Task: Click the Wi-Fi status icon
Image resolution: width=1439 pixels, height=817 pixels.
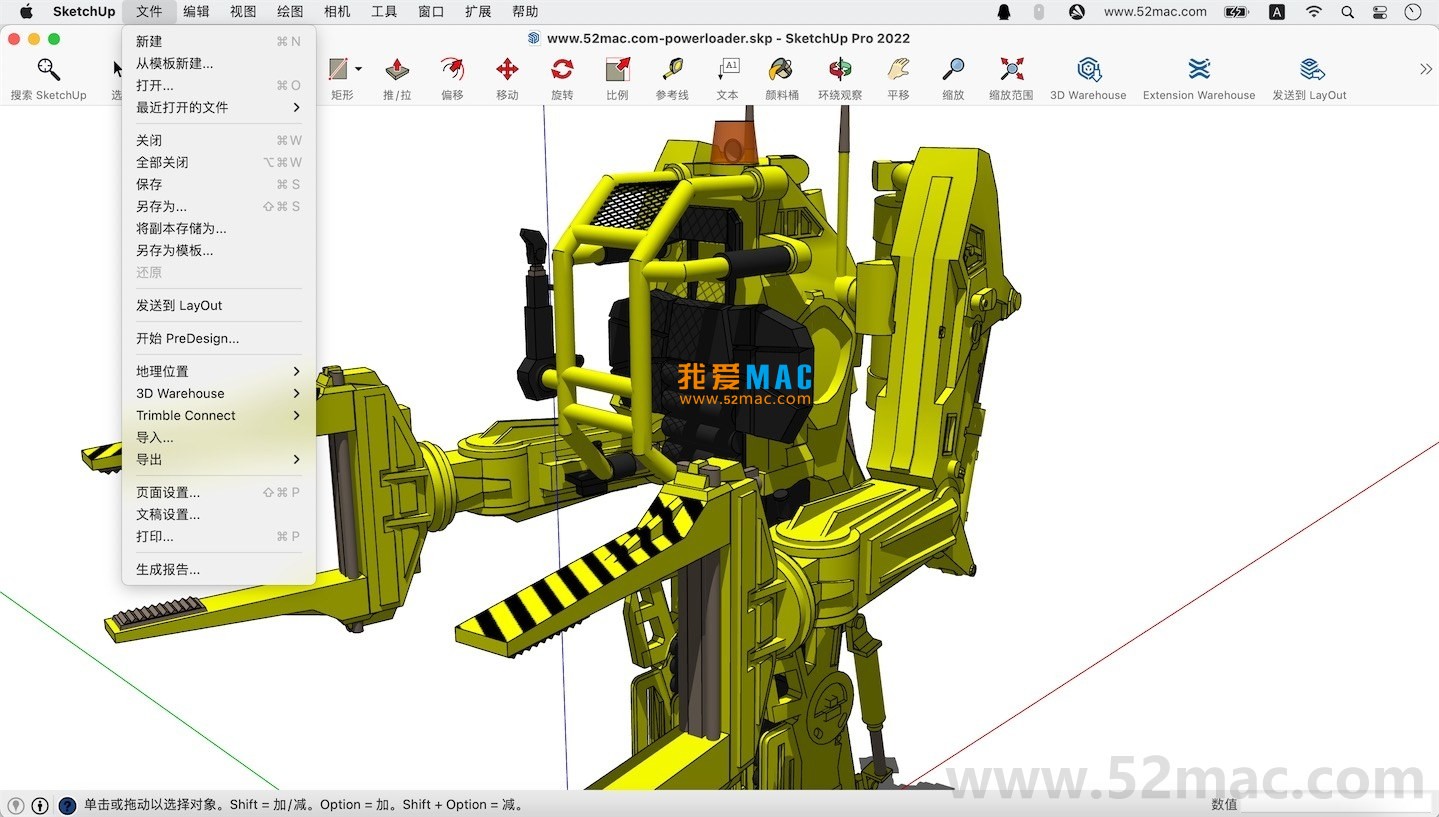Action: [1314, 12]
